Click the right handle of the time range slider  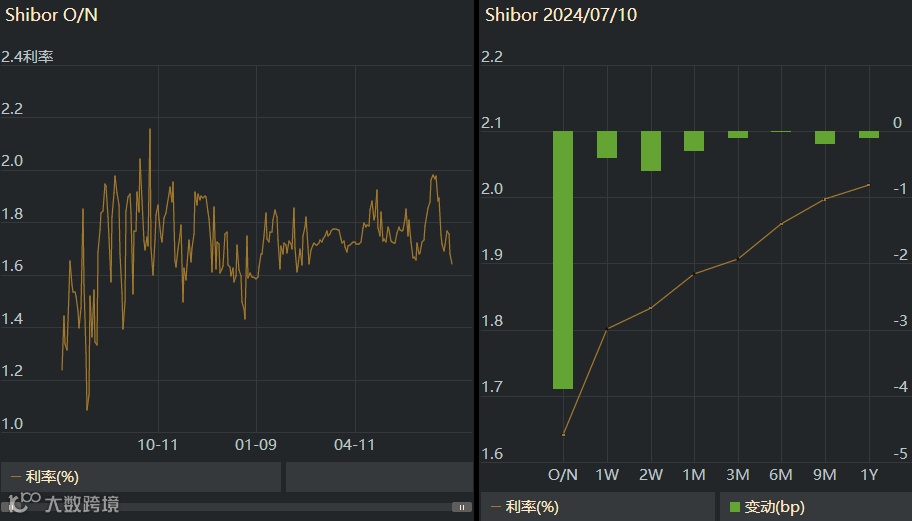click(462, 507)
